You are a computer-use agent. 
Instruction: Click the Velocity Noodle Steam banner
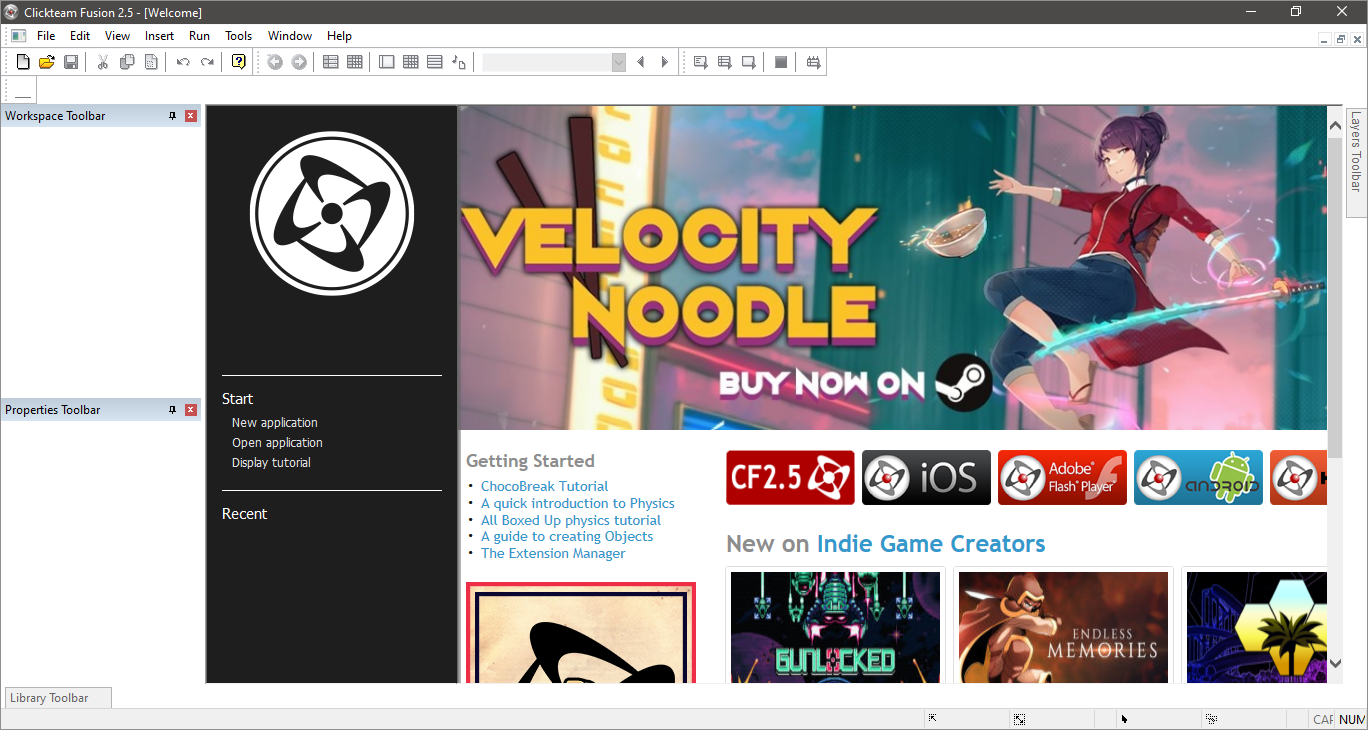(x=893, y=268)
